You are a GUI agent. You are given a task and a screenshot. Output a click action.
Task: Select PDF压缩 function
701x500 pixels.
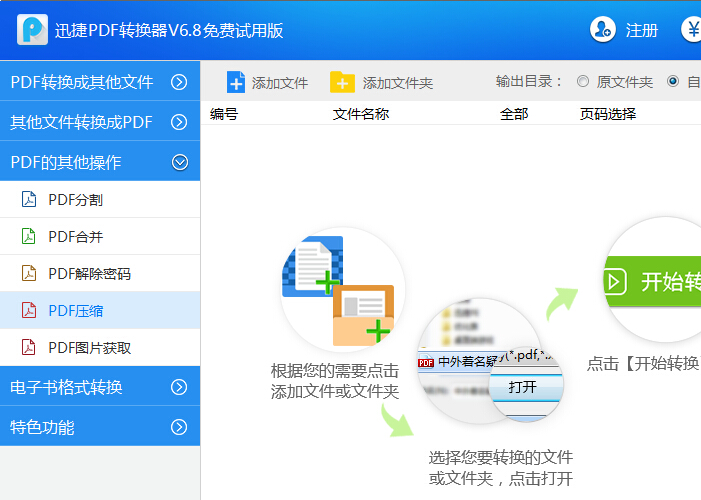pos(100,310)
